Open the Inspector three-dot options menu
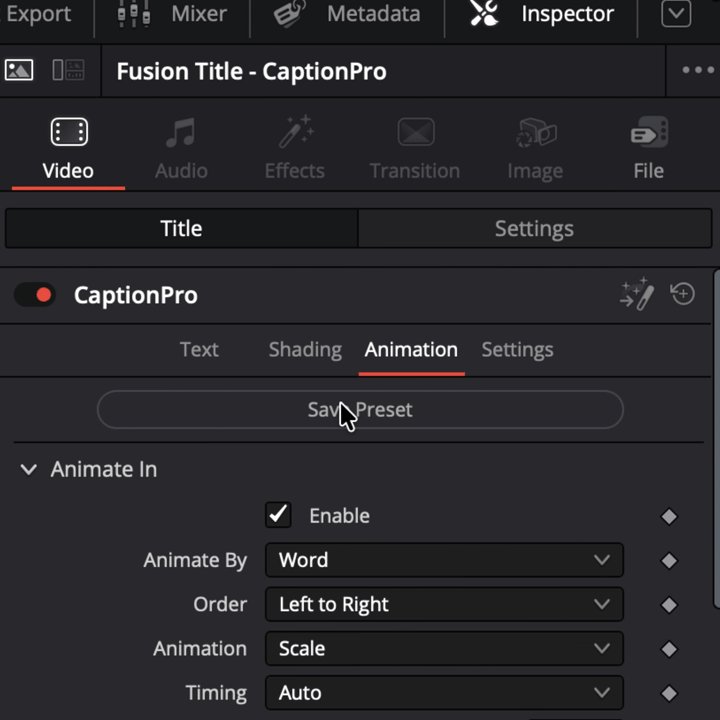This screenshot has height=720, width=720. click(698, 70)
